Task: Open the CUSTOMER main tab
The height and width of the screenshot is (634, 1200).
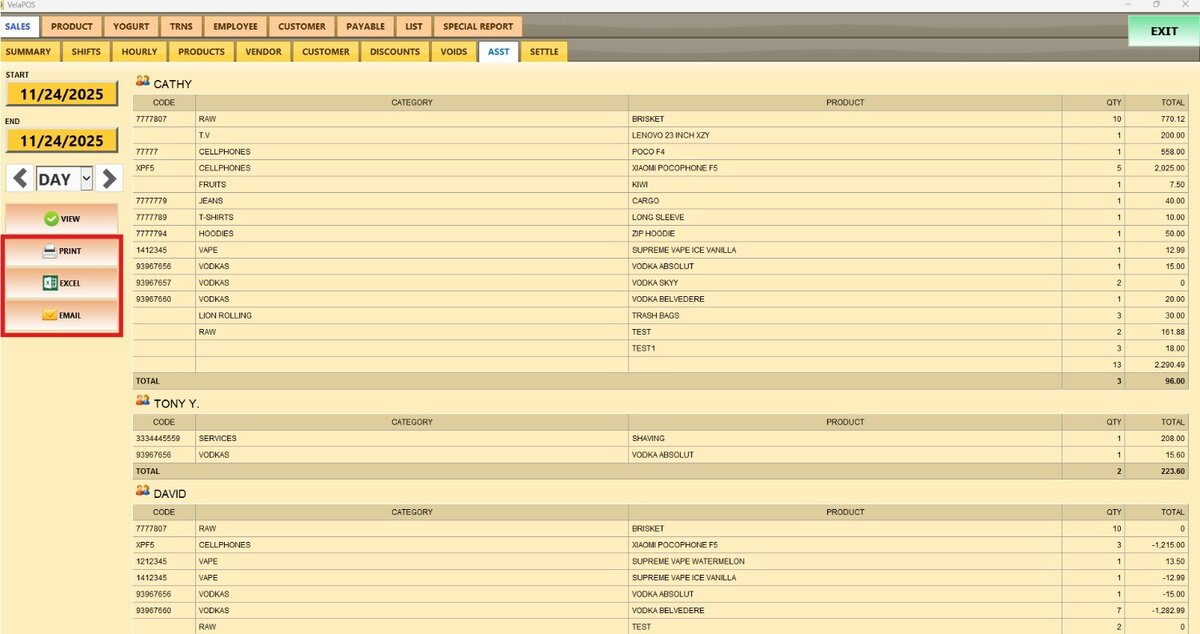Action: pos(301,27)
